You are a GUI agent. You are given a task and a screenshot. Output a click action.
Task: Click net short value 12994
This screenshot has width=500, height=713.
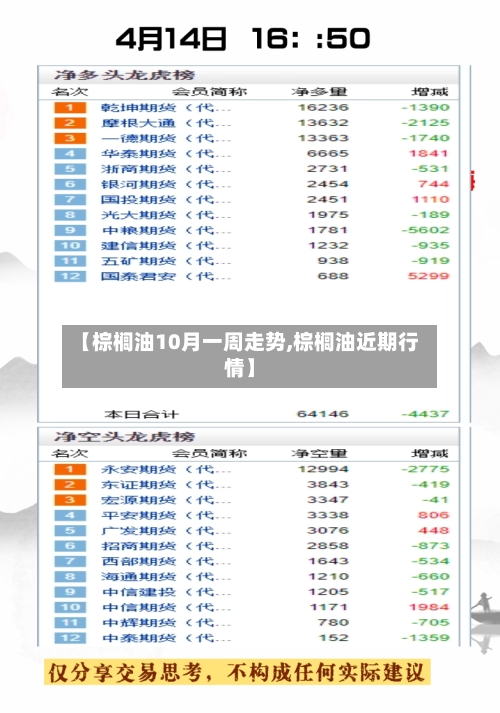(x=323, y=469)
